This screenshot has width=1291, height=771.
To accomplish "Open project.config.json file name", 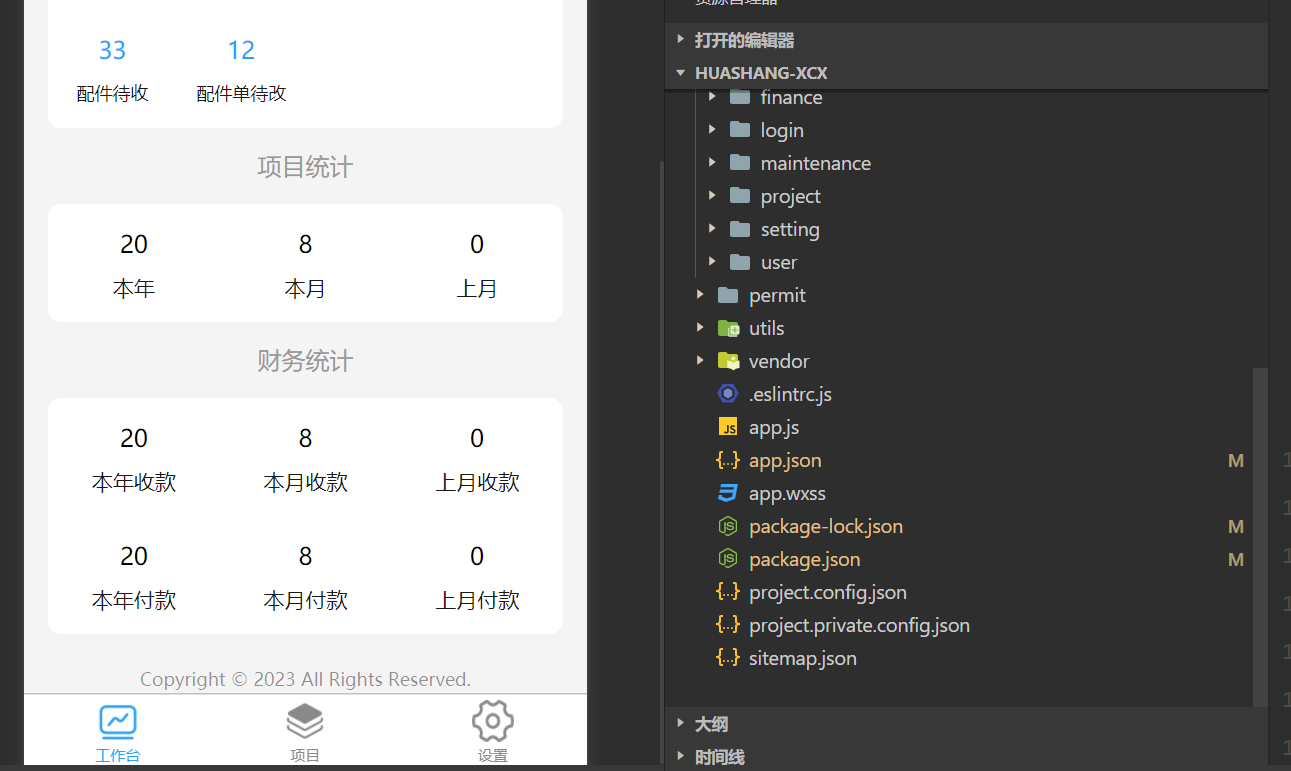I will 828,592.
